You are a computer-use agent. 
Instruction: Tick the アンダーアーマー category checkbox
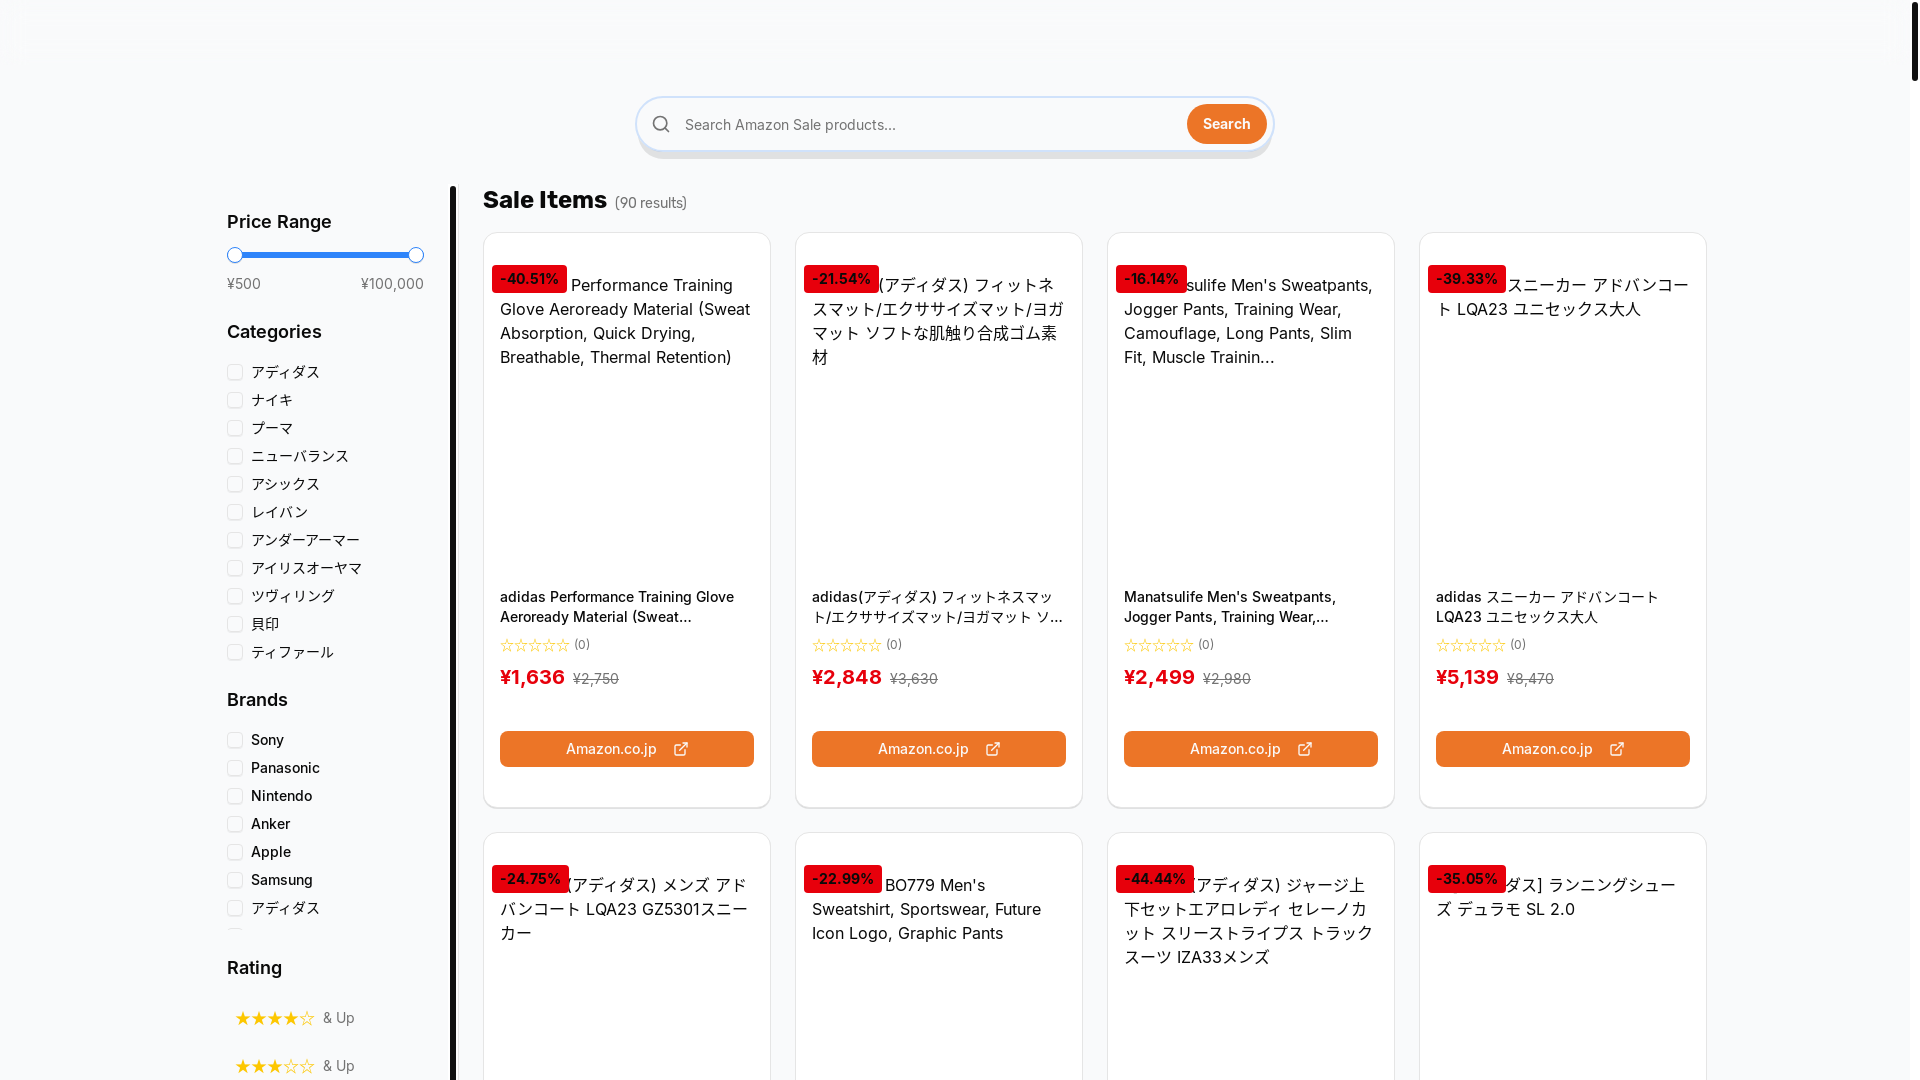235,540
